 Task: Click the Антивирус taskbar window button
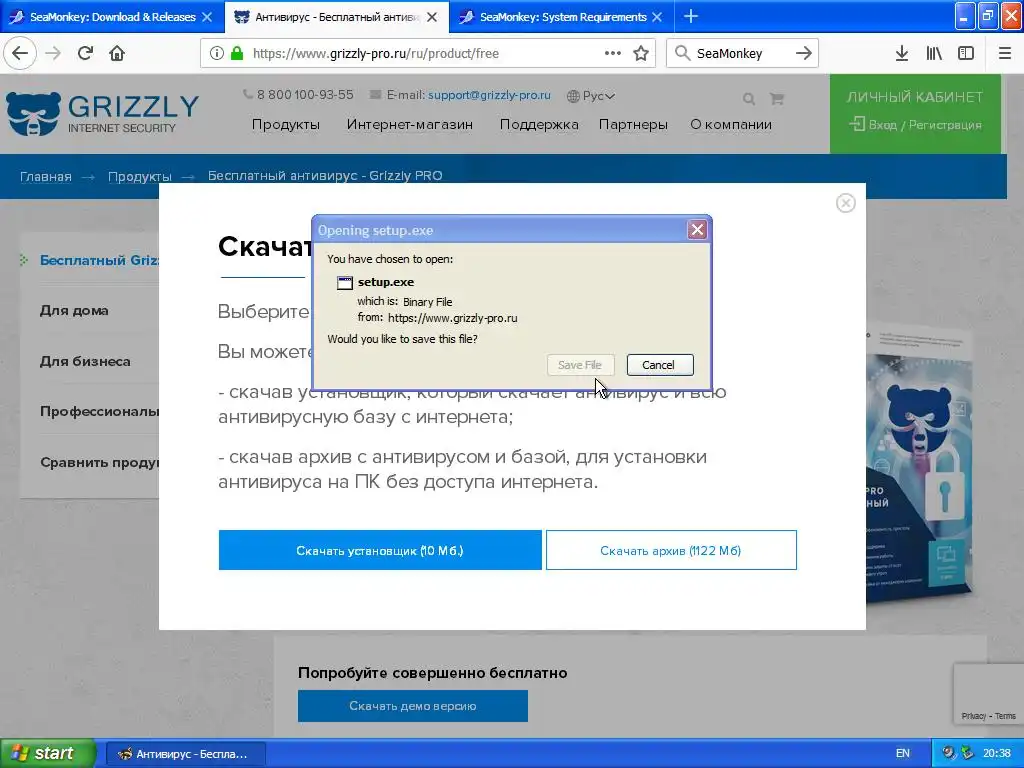tap(185, 754)
